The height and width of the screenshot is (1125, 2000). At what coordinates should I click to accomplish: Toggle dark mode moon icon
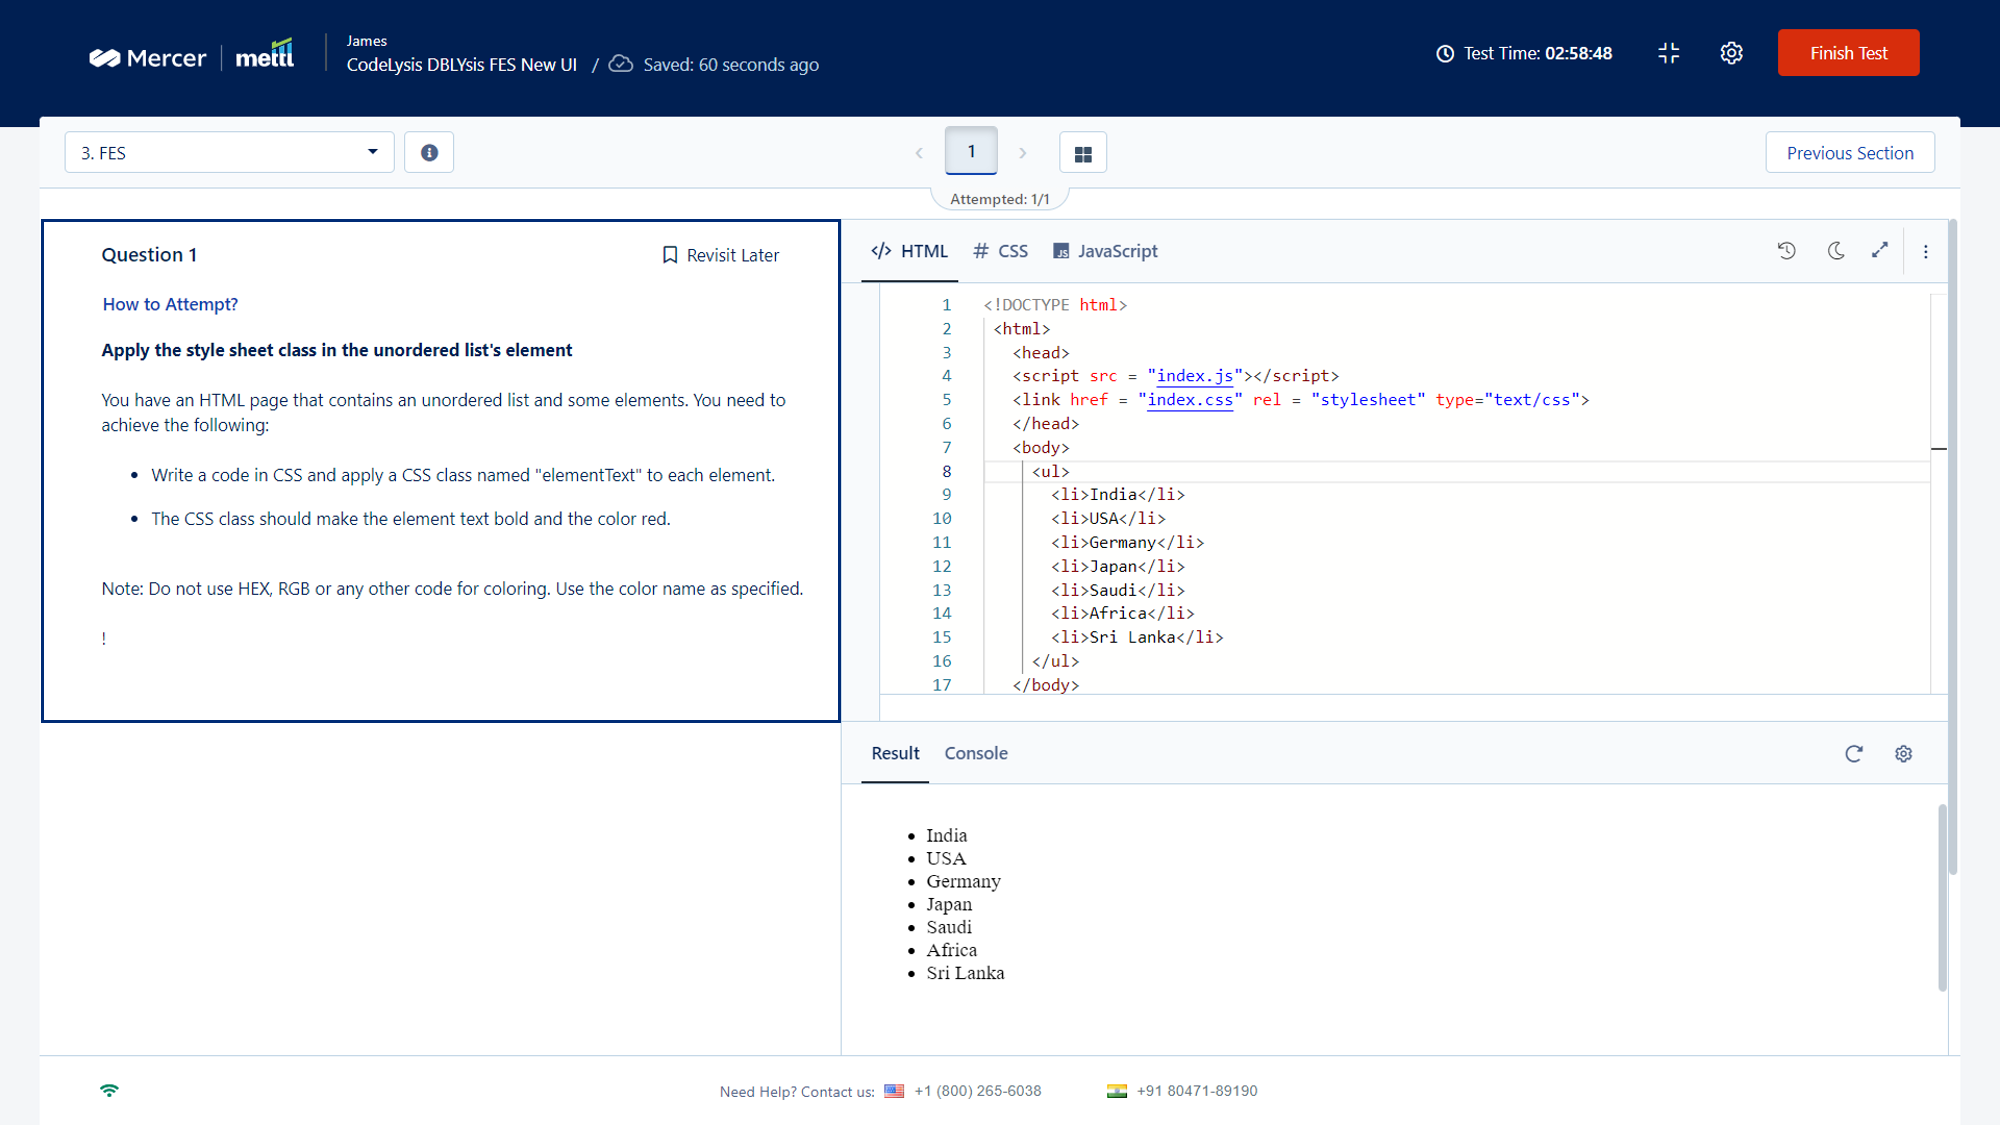pos(1835,251)
